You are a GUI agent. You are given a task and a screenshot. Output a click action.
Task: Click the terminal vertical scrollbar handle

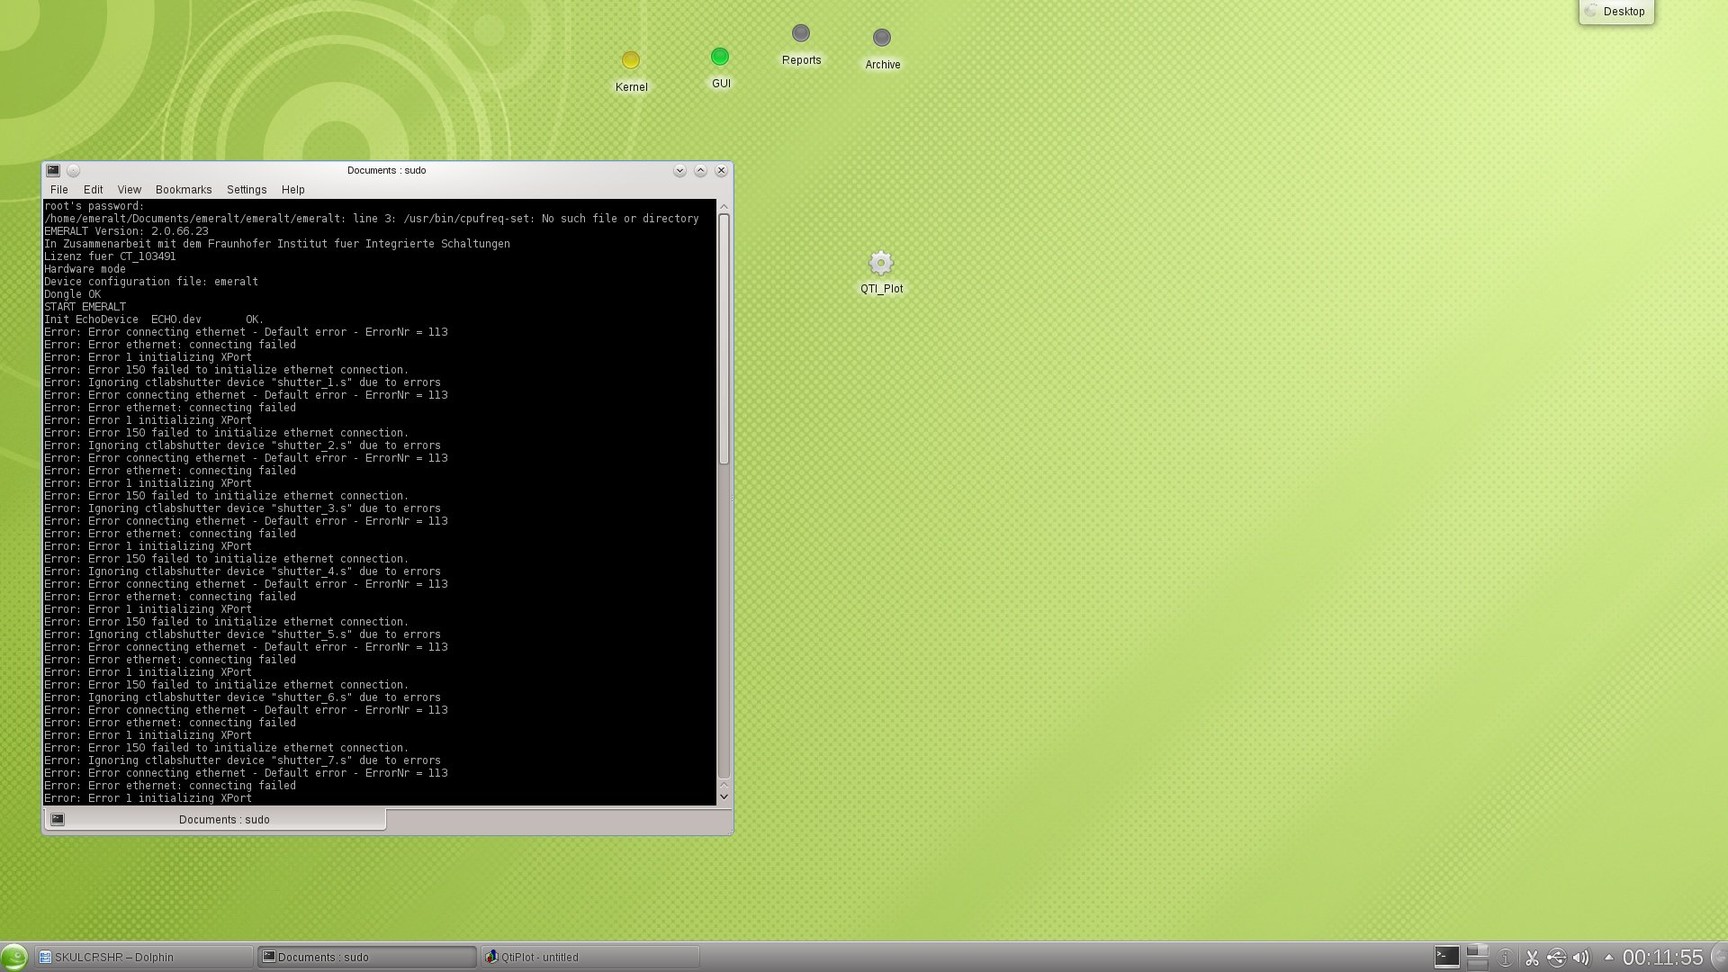(724, 339)
